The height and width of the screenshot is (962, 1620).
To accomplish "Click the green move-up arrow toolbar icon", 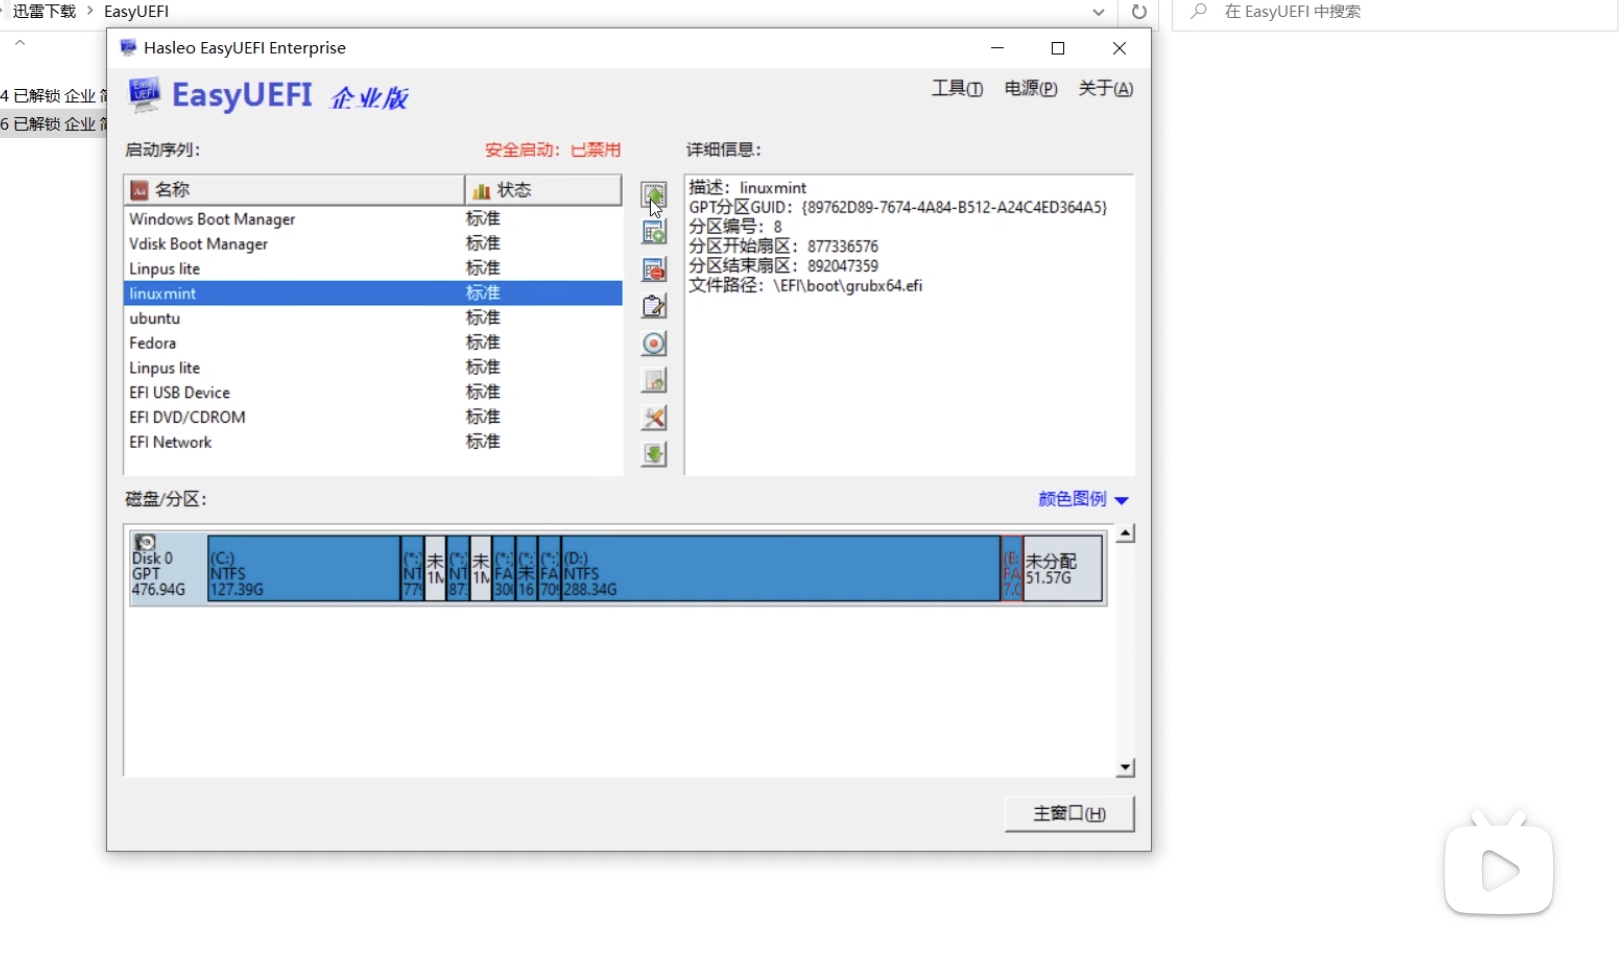I will pyautogui.click(x=654, y=195).
